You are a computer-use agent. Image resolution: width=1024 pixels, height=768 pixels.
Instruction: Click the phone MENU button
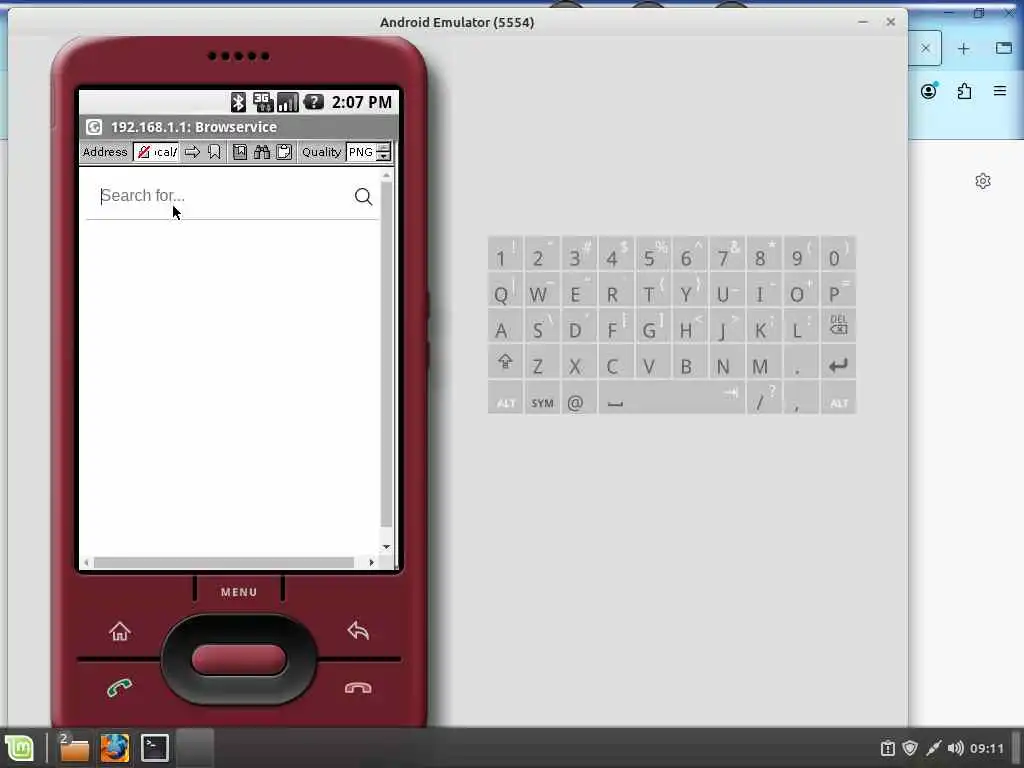click(239, 592)
